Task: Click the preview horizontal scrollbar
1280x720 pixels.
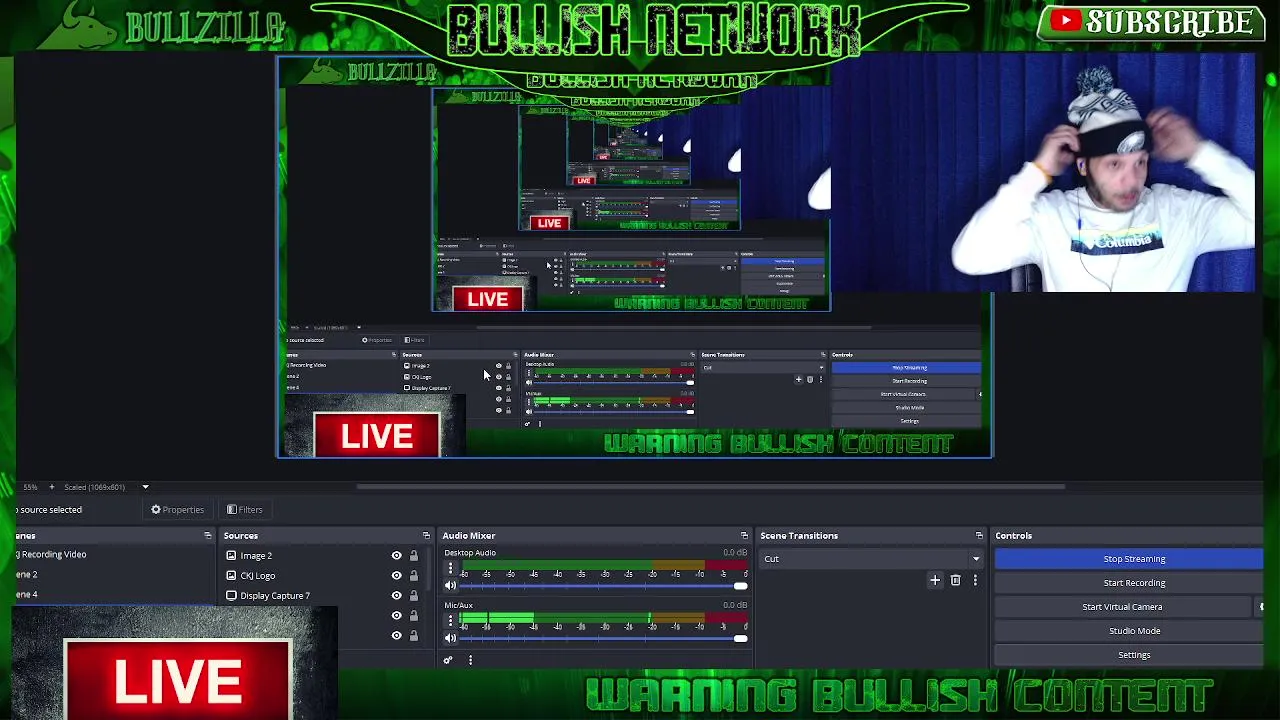Action: tap(710, 487)
